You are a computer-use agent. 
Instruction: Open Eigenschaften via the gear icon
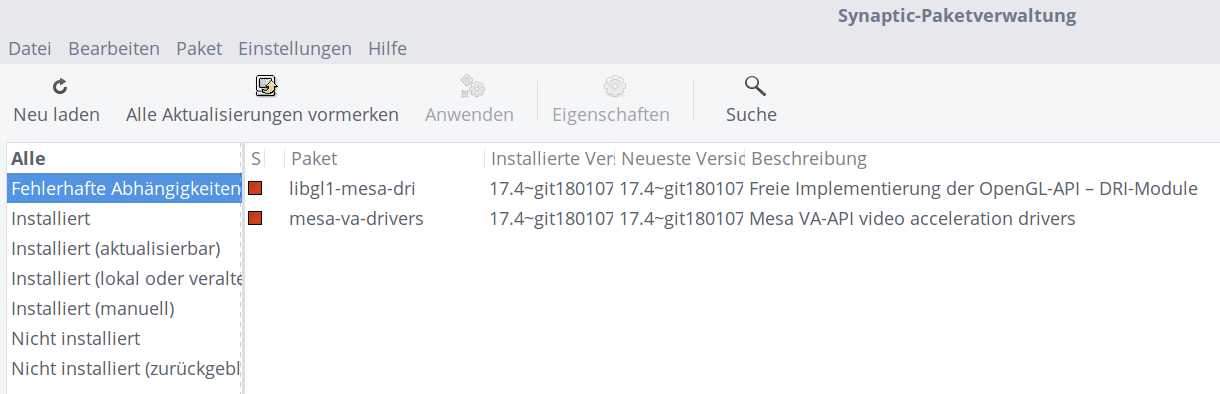[x=615, y=85]
